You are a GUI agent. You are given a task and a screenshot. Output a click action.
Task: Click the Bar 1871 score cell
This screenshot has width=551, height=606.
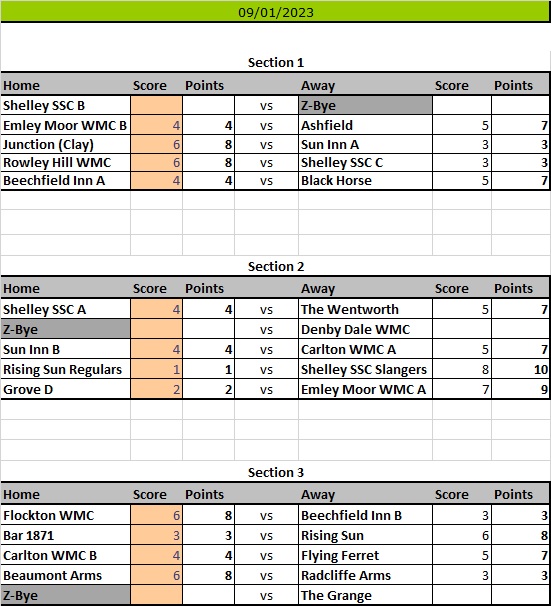coord(156,535)
